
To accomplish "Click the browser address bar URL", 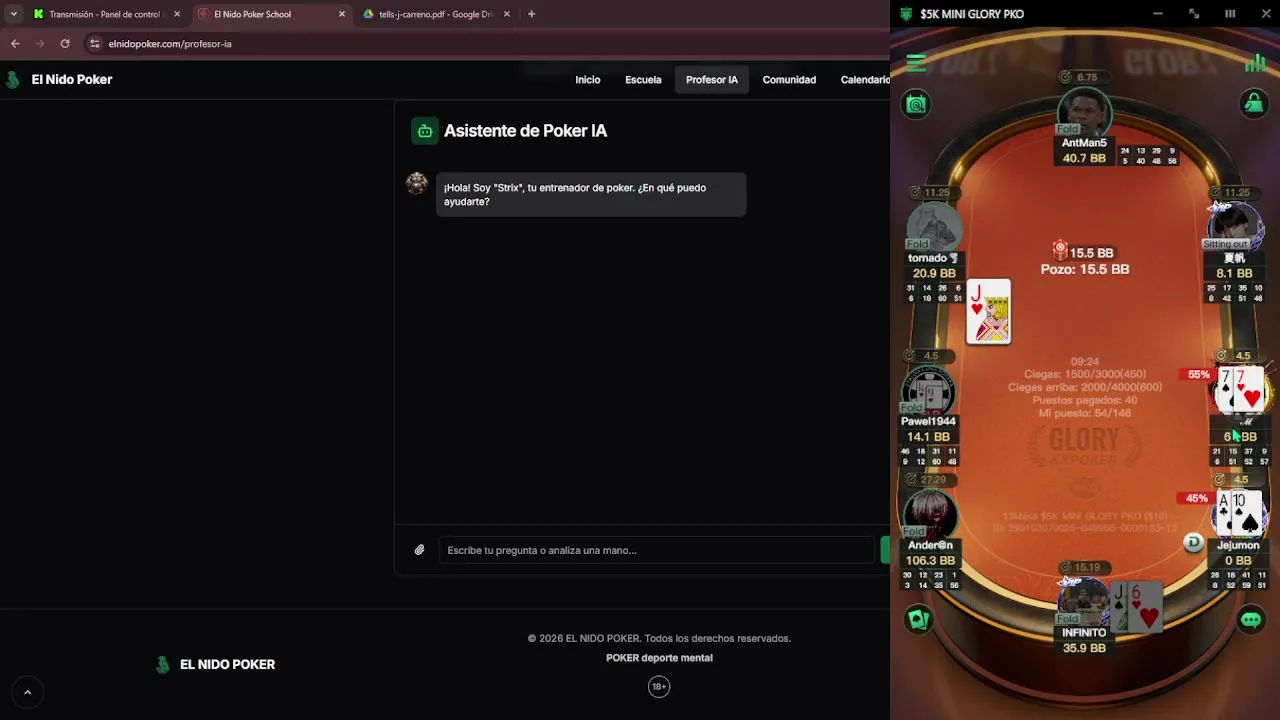I will pos(170,44).
